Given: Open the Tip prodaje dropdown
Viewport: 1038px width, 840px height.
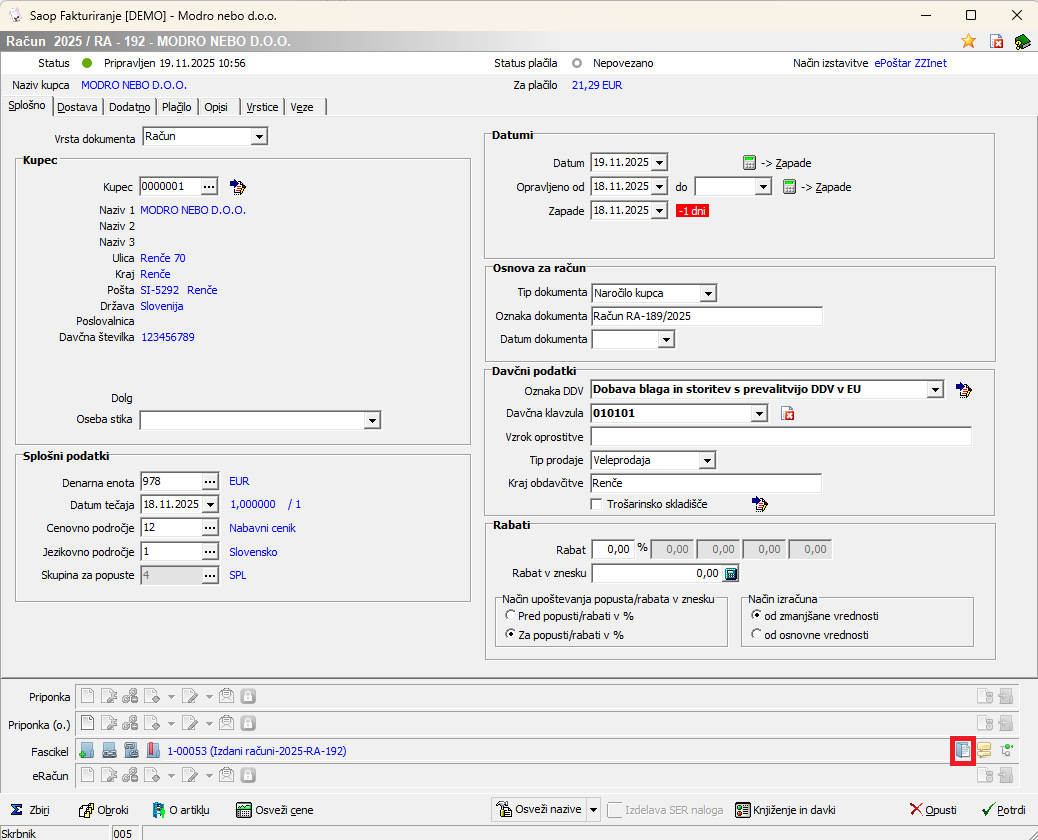Looking at the screenshot, I should tap(708, 460).
